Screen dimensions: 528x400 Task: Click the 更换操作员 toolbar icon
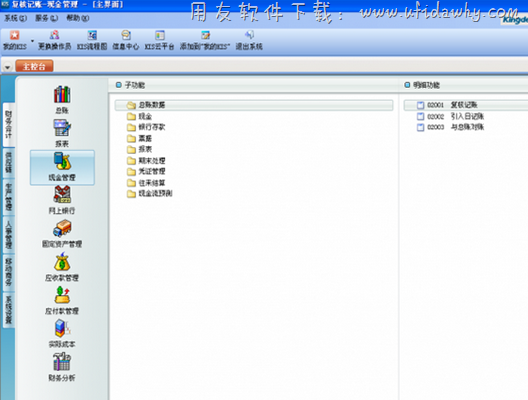tap(55, 40)
